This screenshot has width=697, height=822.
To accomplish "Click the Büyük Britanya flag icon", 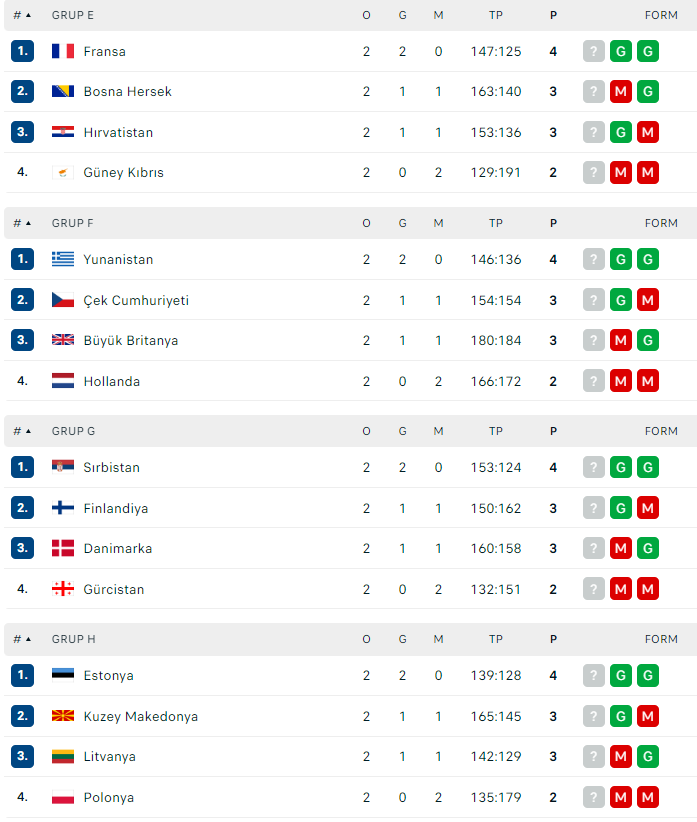I will coord(63,340).
